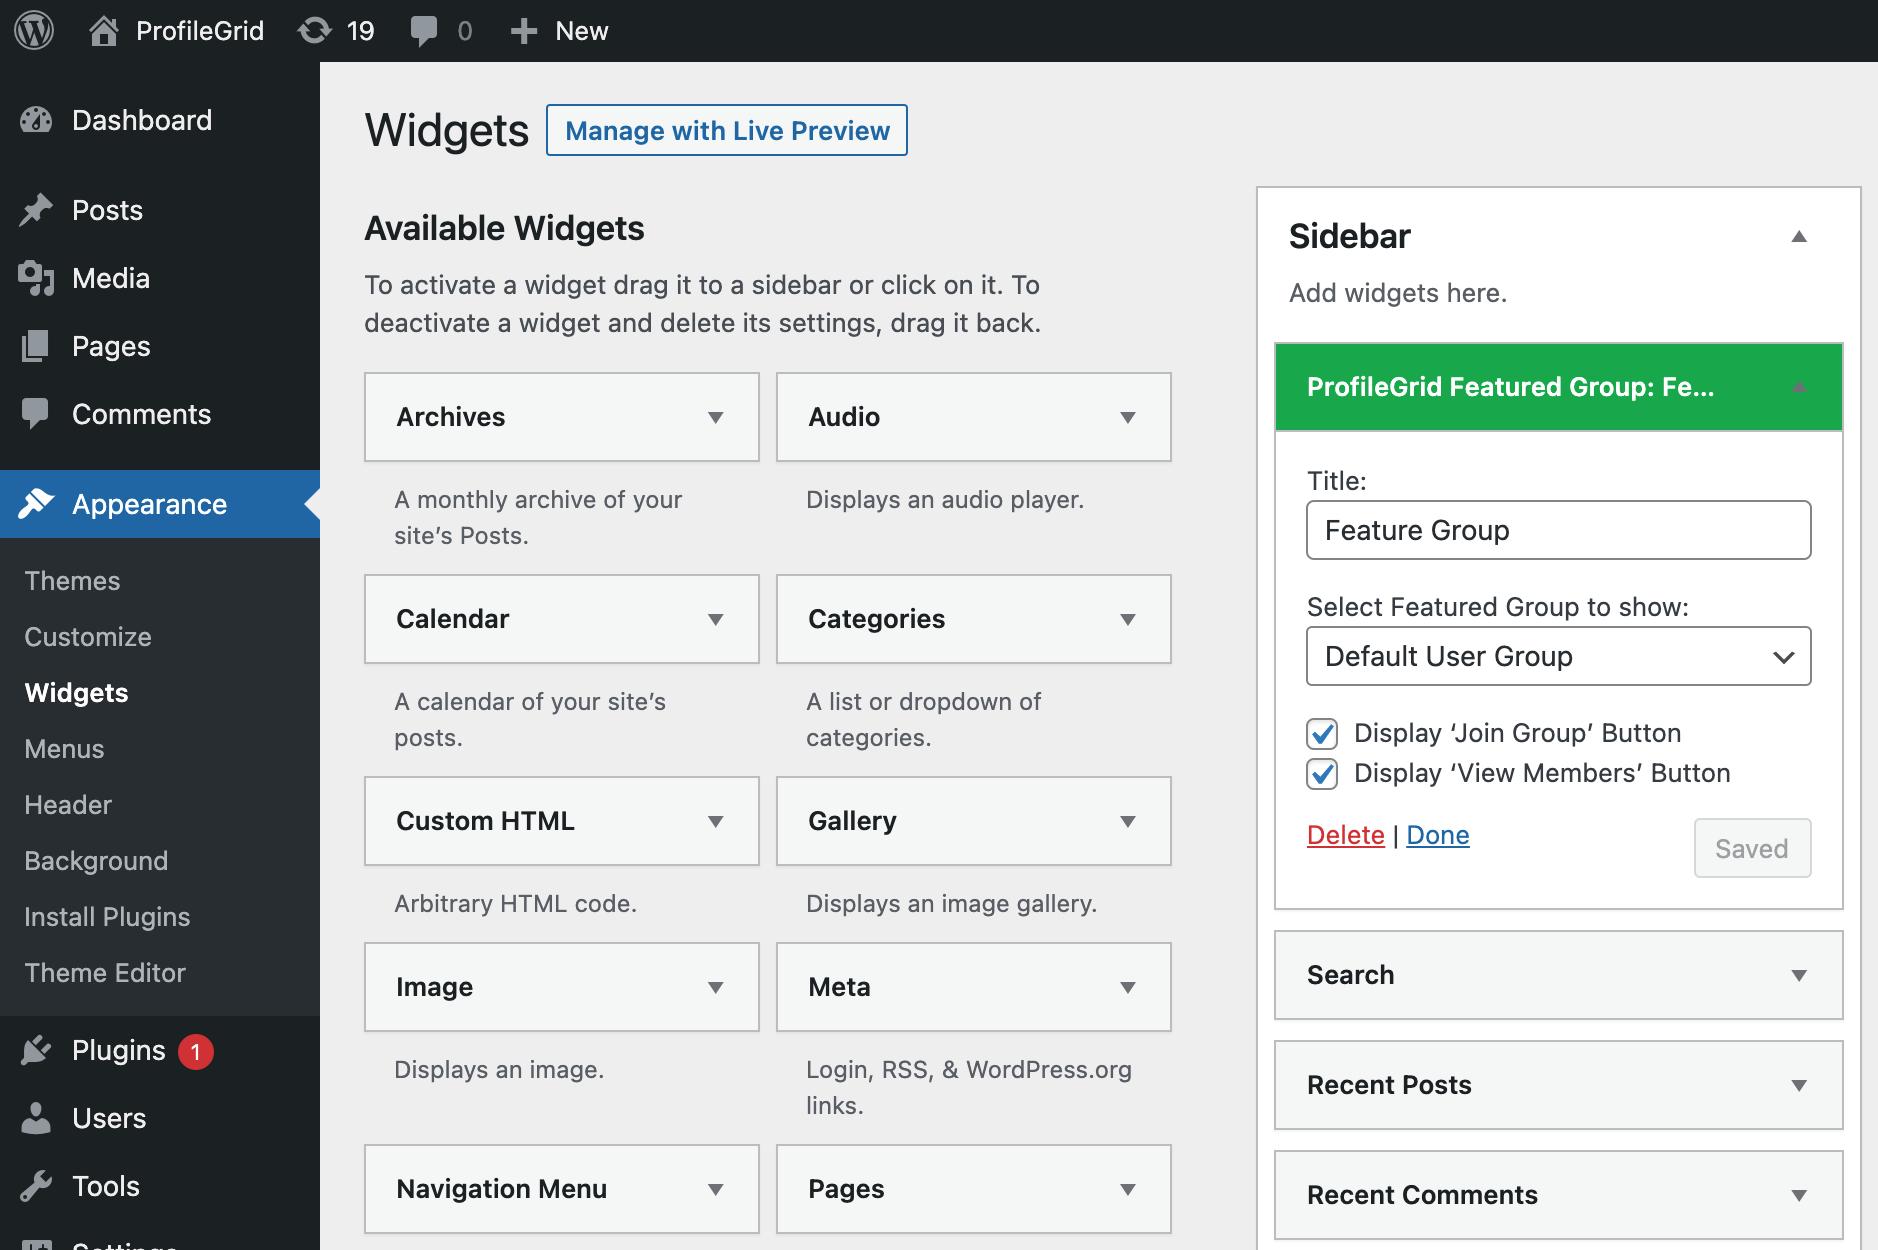Open the Select Featured Group dropdown

click(x=1558, y=656)
